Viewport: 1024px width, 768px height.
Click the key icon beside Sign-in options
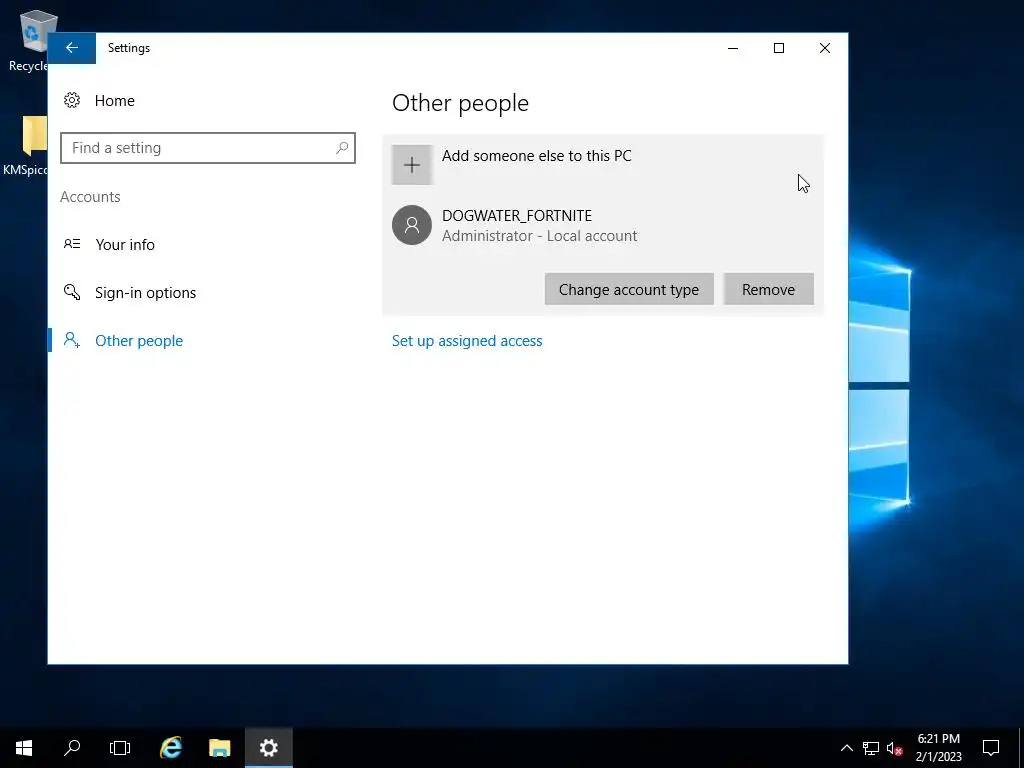(x=72, y=292)
